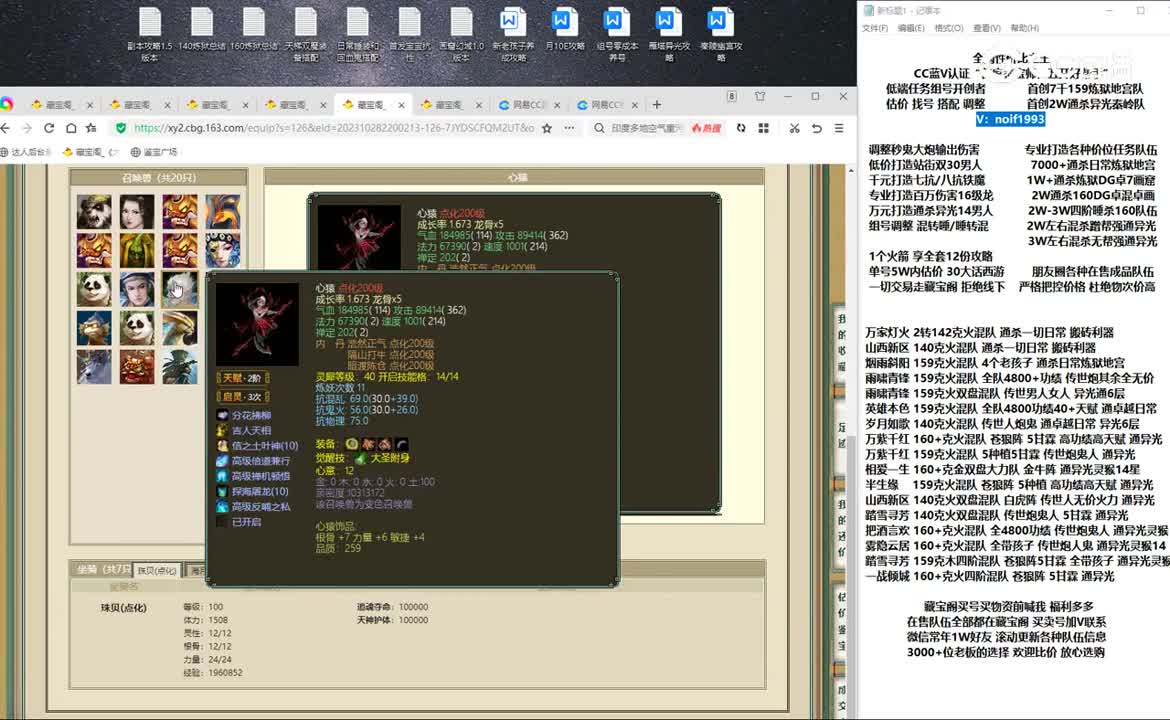Click the 天赋·2阶 badge
This screenshot has height=720, width=1170.
[x=243, y=378]
